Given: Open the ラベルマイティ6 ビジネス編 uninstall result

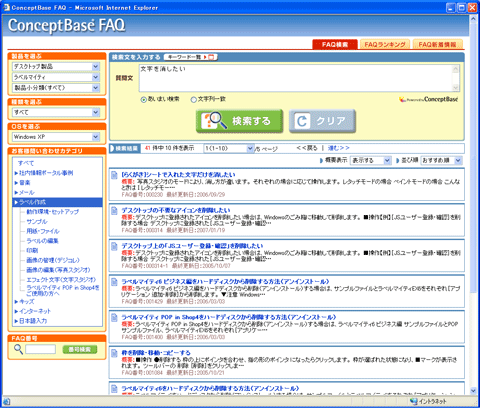Looking at the screenshot, I should click(x=225, y=282).
